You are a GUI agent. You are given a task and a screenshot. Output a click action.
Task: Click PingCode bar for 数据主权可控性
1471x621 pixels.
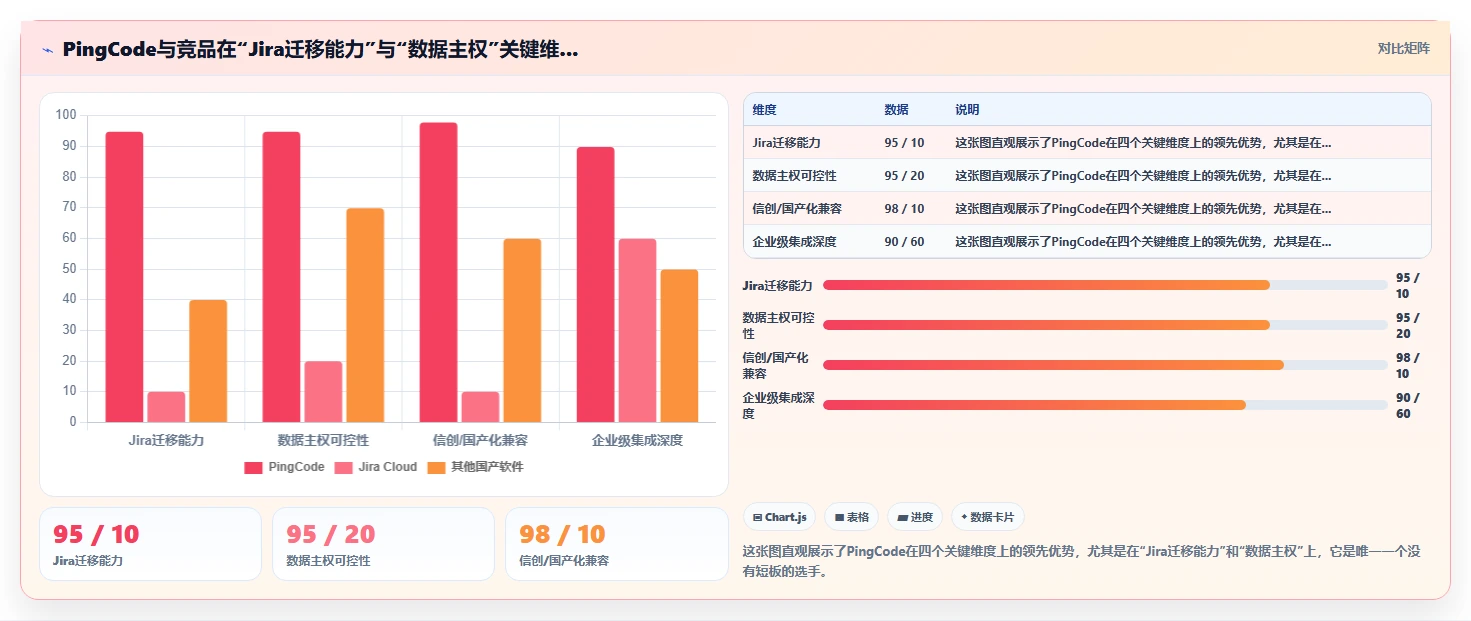click(x=281, y=277)
